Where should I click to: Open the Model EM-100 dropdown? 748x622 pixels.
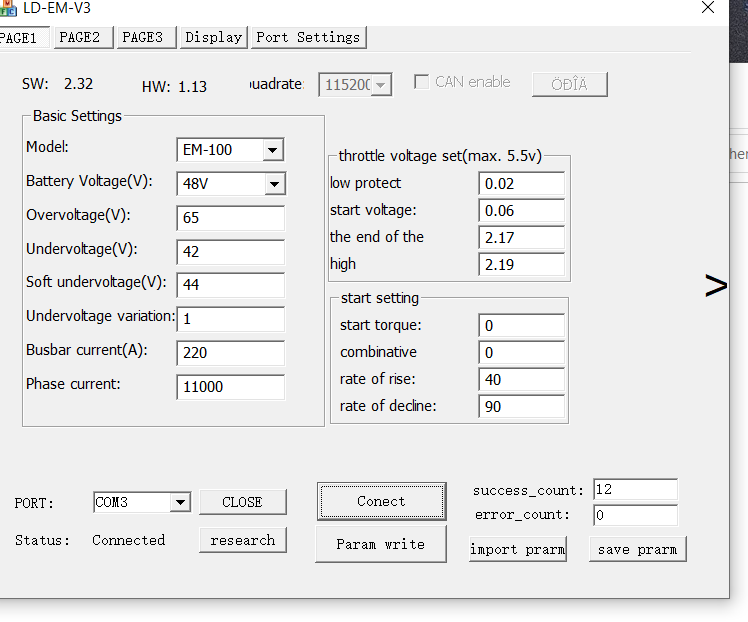272,150
